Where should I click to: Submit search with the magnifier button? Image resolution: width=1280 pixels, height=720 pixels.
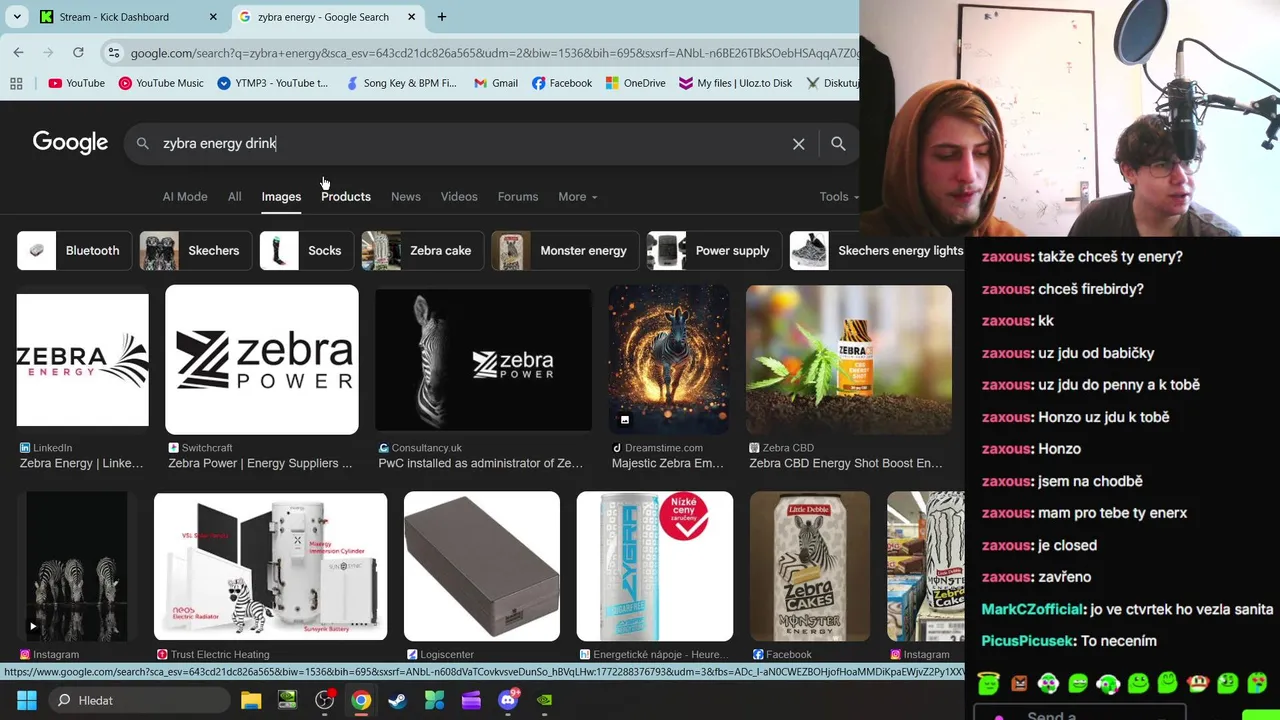(838, 144)
